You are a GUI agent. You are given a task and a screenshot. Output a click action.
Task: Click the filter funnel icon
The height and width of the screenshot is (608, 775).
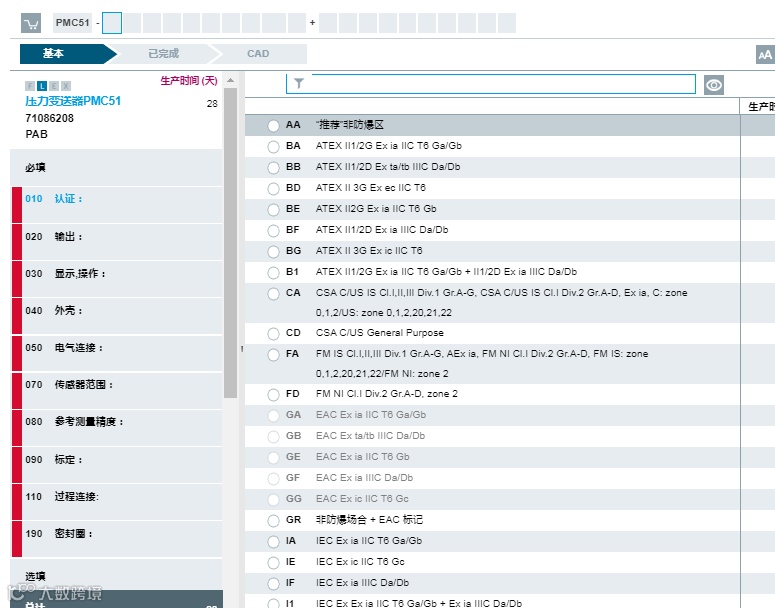tap(299, 84)
